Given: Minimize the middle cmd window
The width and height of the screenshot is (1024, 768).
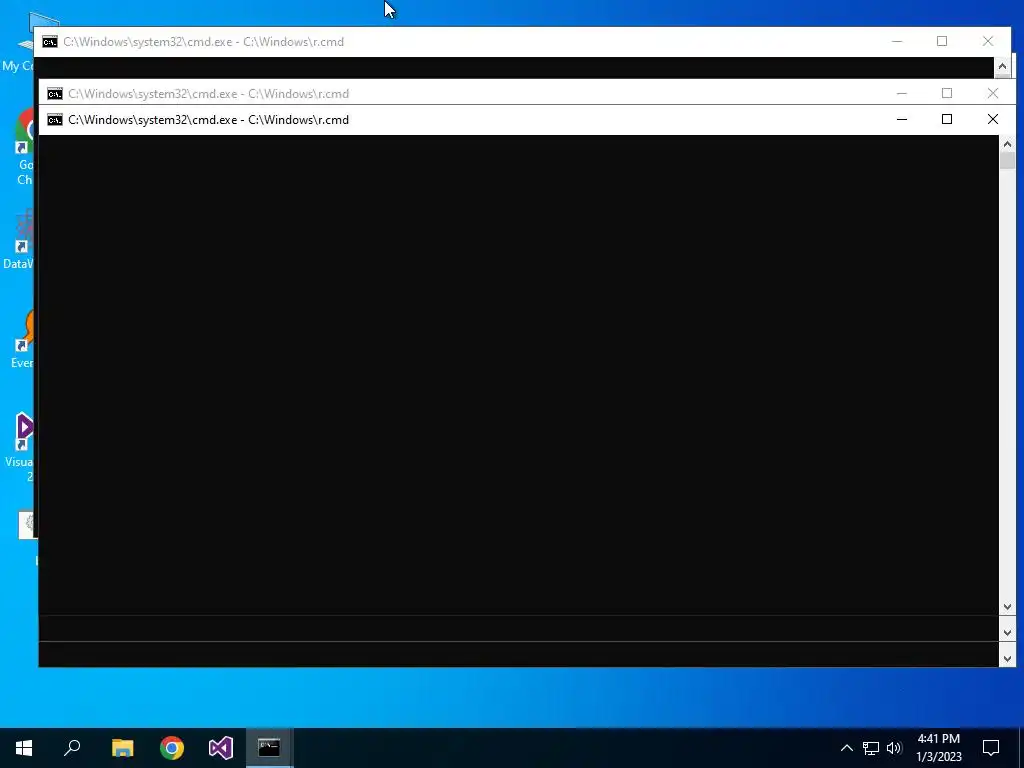Looking at the screenshot, I should click(902, 93).
